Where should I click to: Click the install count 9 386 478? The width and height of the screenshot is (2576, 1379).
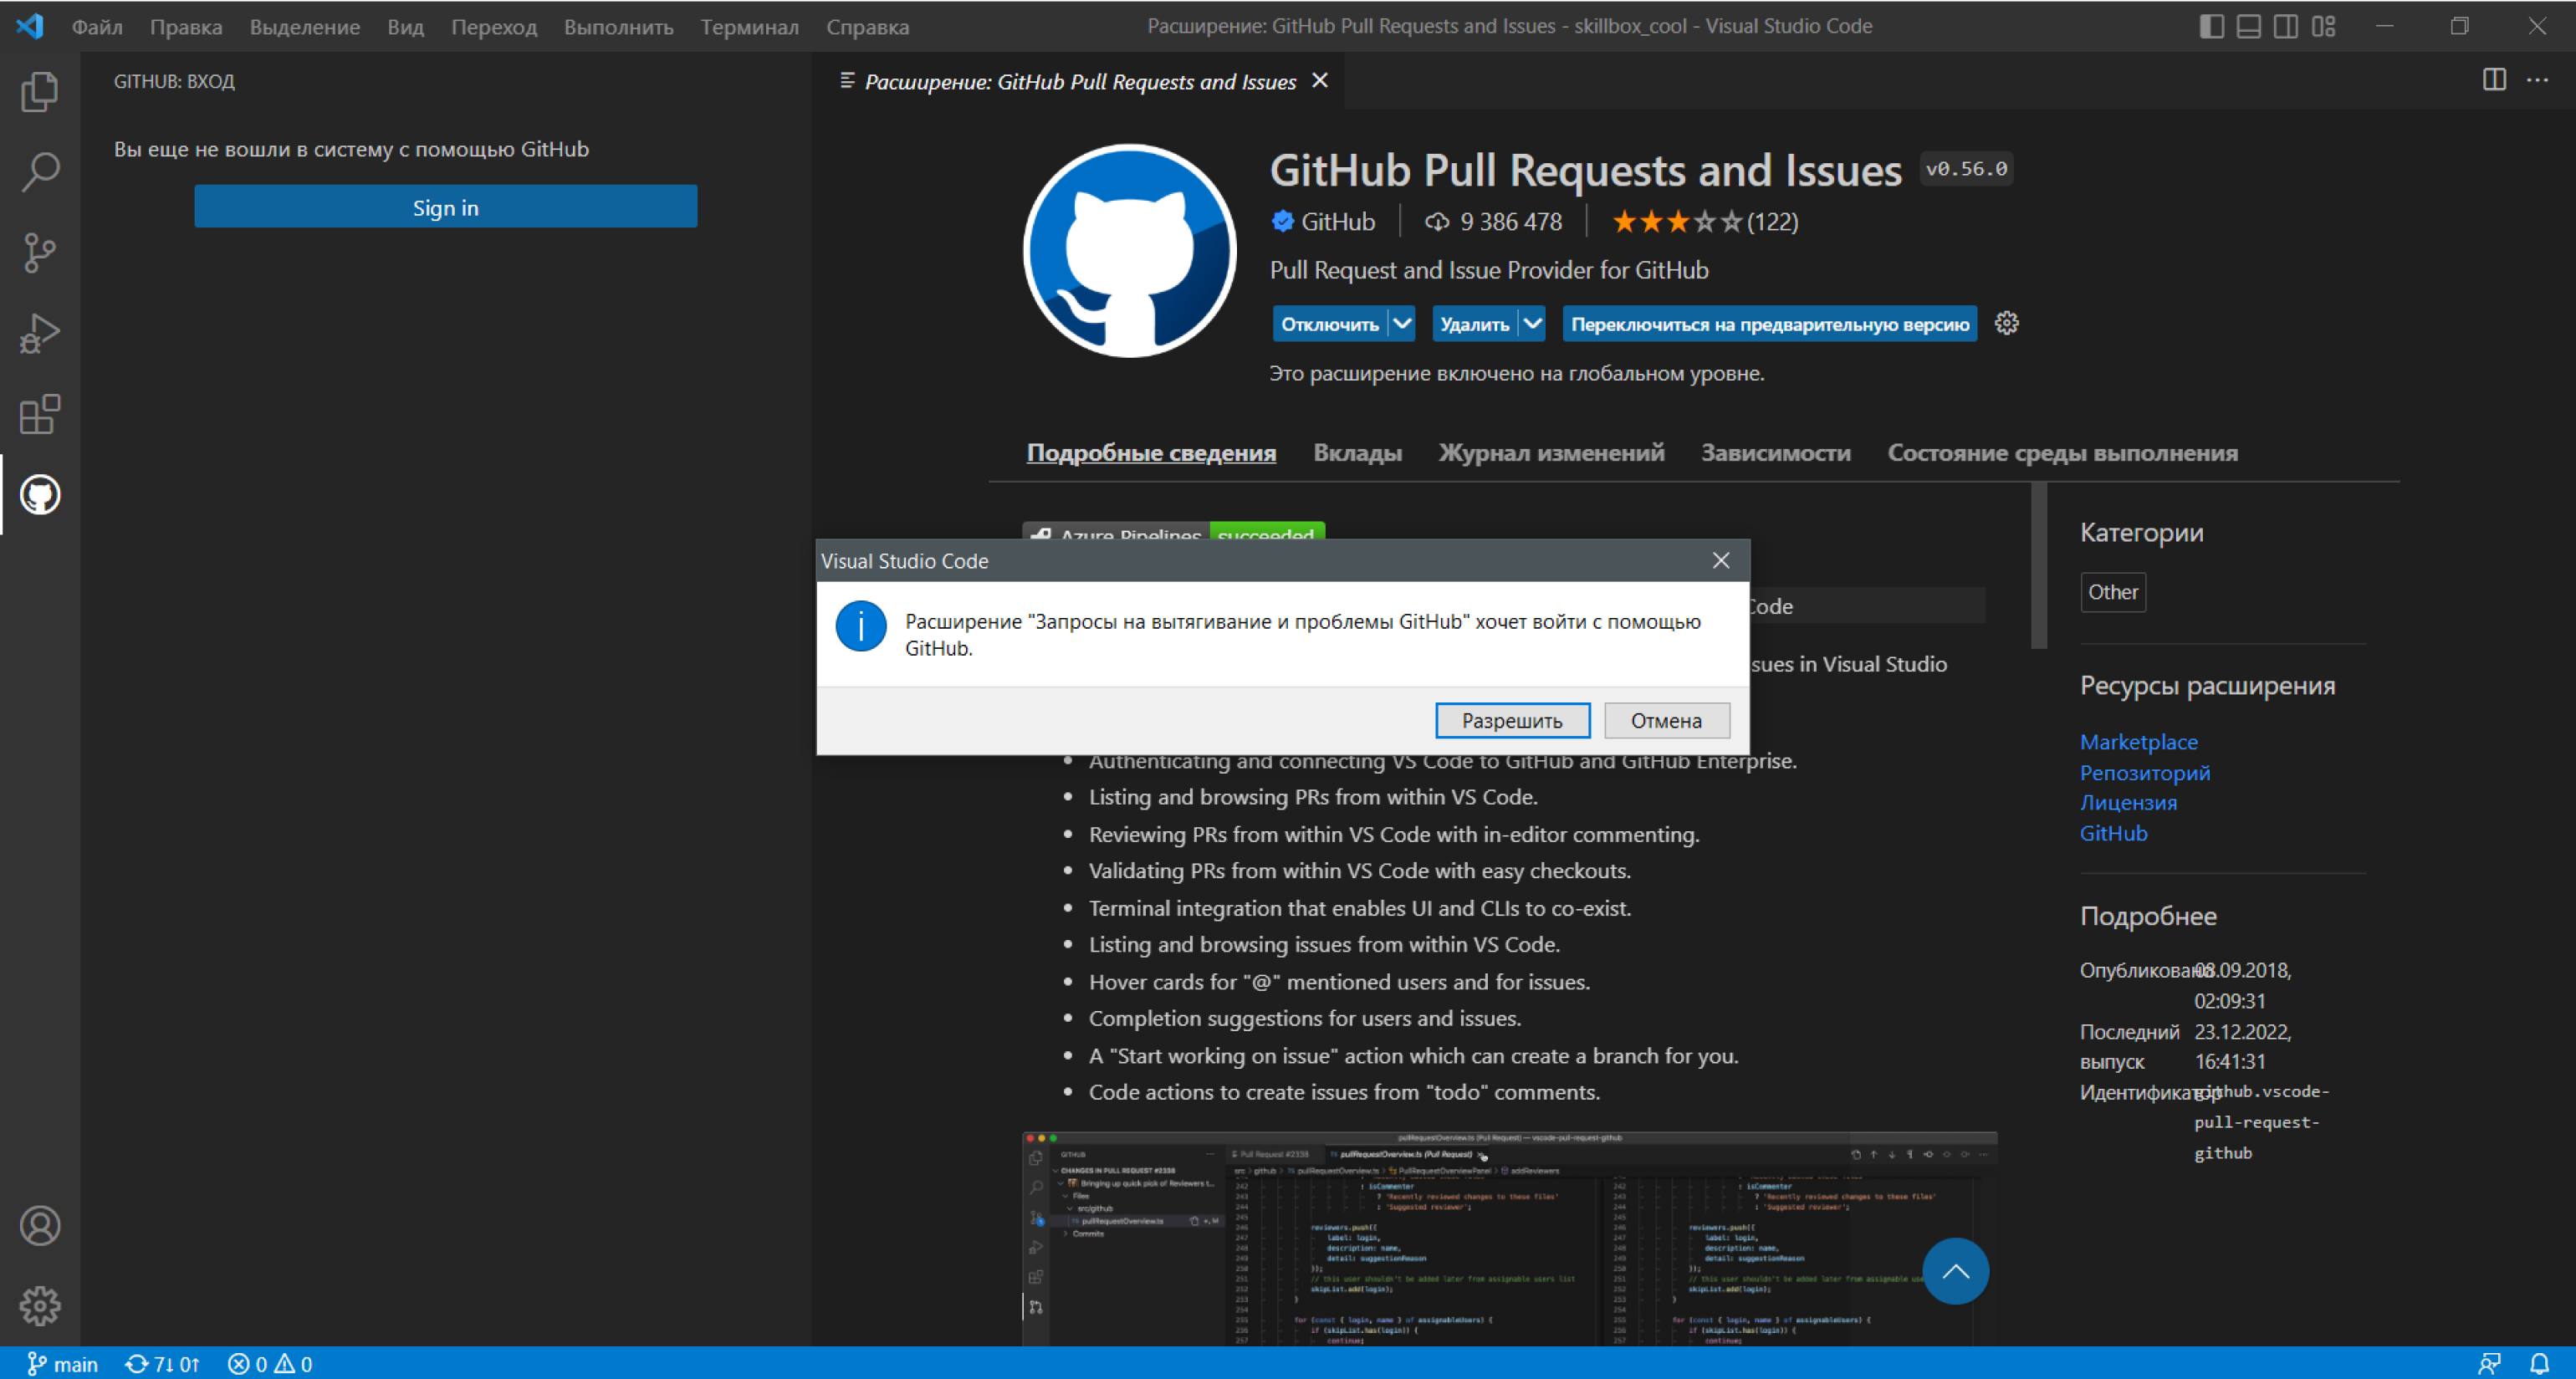[1493, 222]
